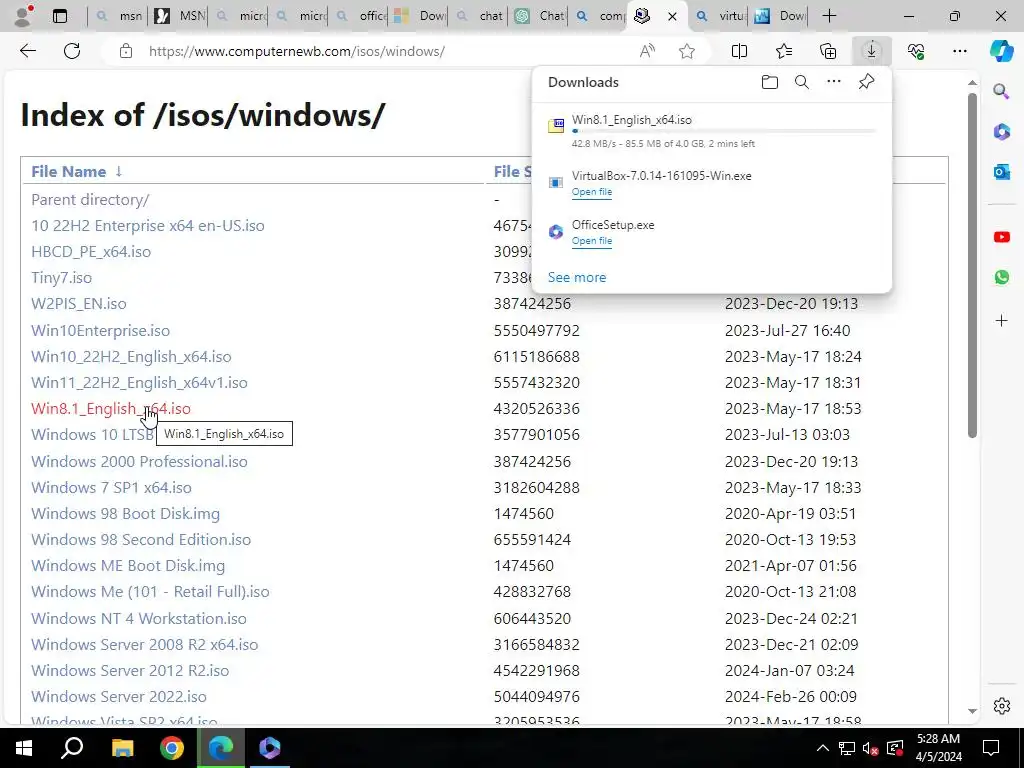This screenshot has width=1024, height=768.
Task: Open the YouTube sidebar icon
Action: point(1002,237)
